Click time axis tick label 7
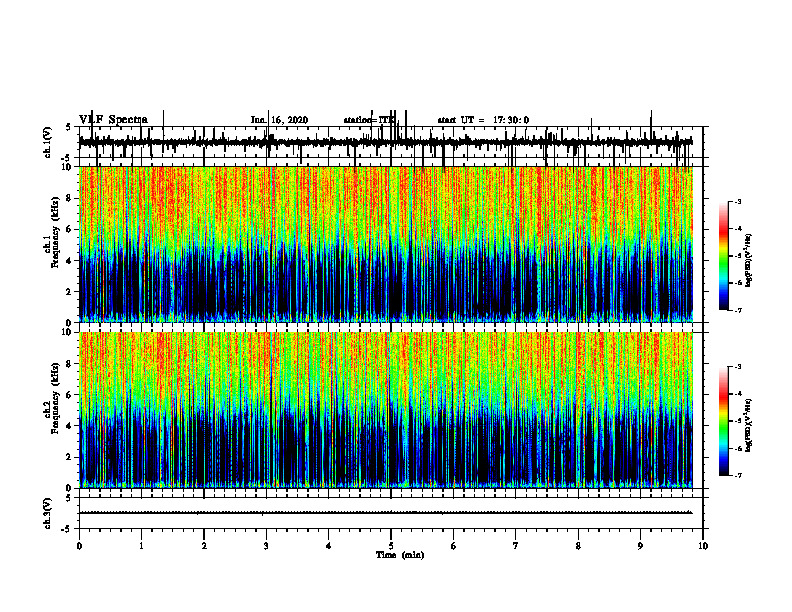792x612 pixels. tap(516, 546)
